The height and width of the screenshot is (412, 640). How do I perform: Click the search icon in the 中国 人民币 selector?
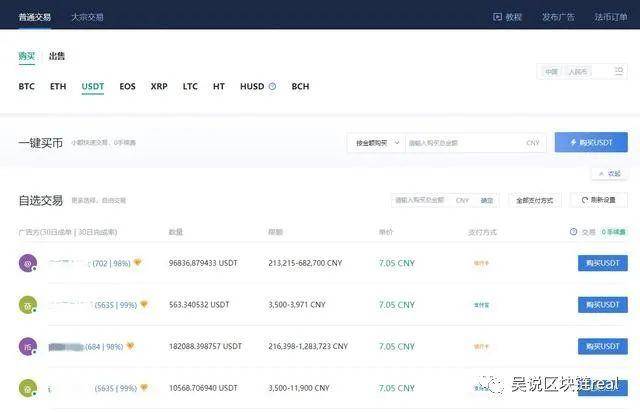[619, 71]
